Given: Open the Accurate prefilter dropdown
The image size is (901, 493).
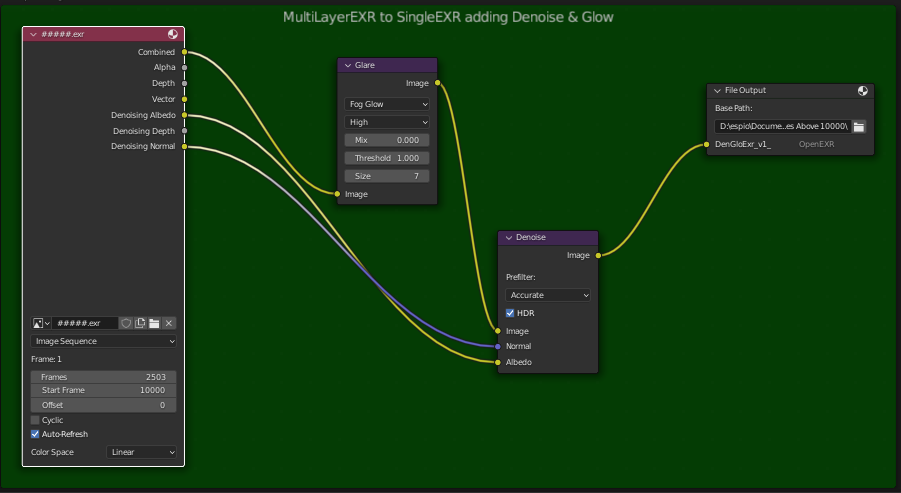Looking at the screenshot, I should point(548,295).
